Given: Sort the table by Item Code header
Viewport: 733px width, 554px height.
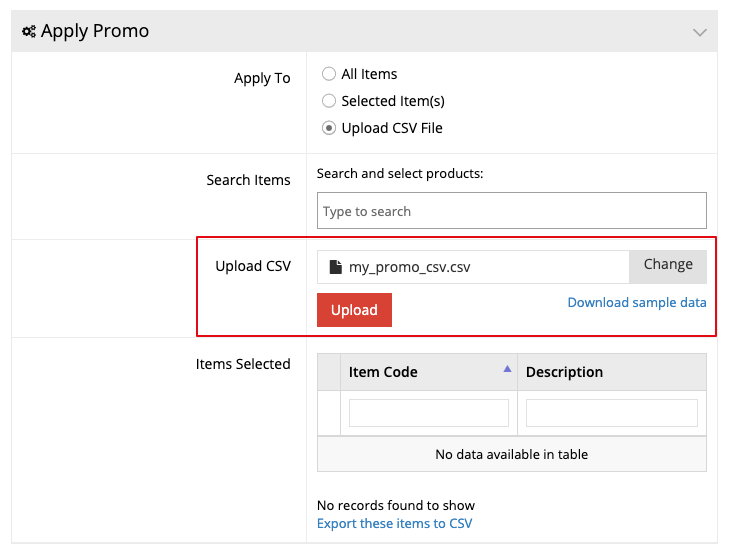Looking at the screenshot, I should click(383, 372).
